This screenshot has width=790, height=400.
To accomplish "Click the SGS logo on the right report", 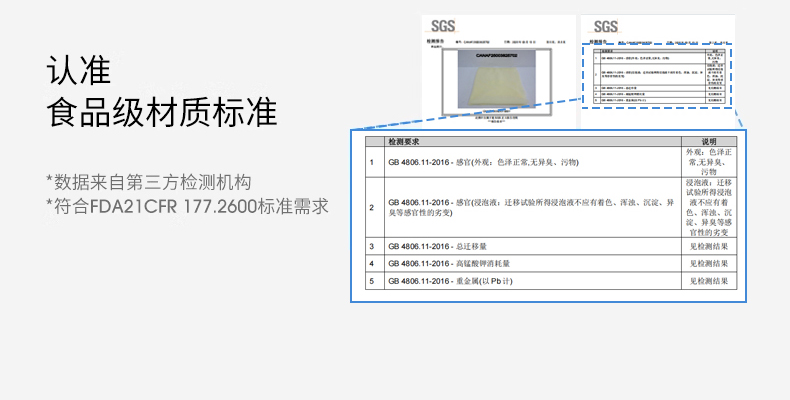I will click(607, 26).
